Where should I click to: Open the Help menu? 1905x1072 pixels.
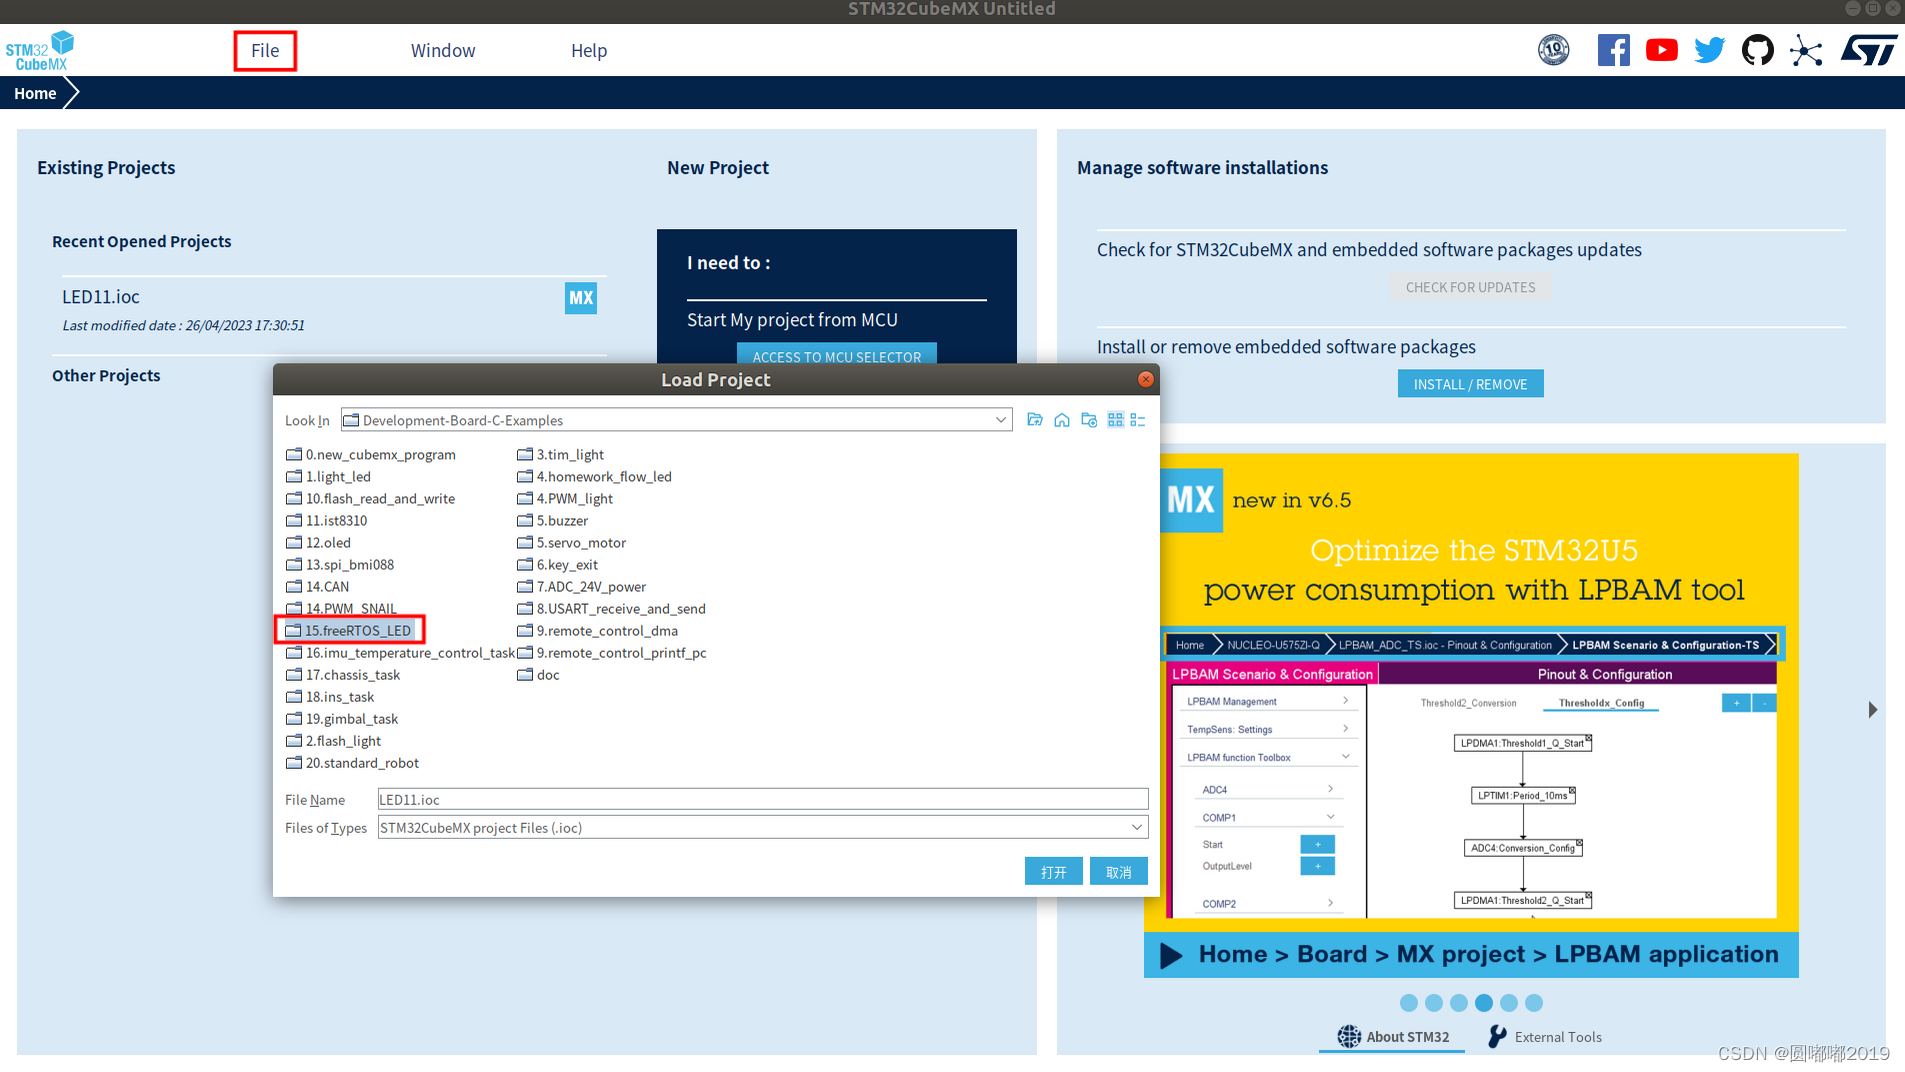click(x=588, y=50)
